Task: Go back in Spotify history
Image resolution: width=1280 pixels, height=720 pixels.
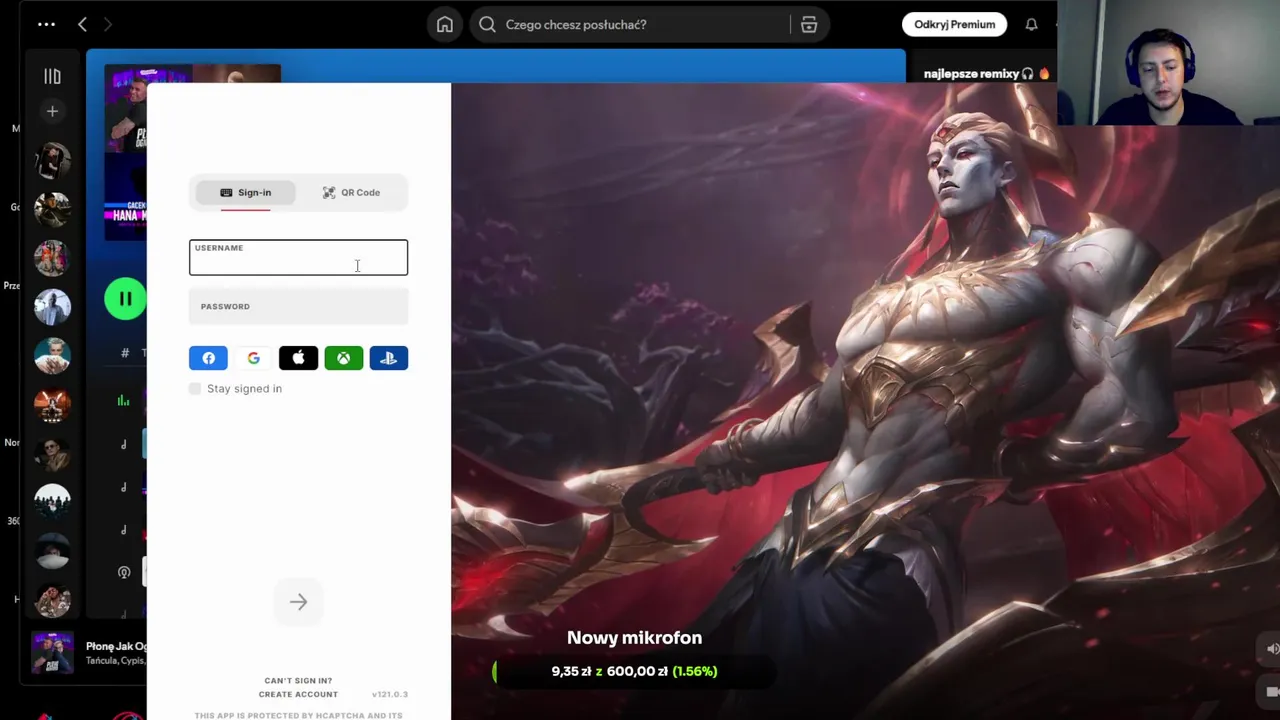Action: tap(83, 24)
